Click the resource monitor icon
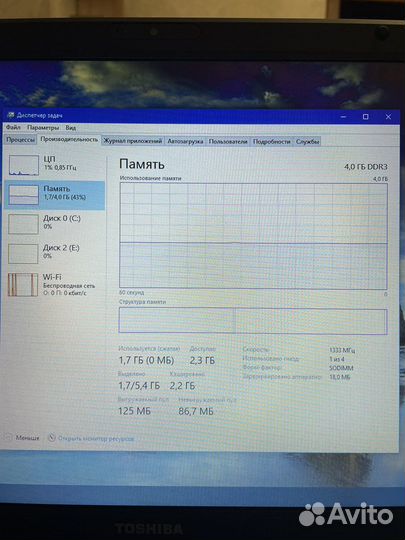This screenshot has height=540, width=405. click(x=52, y=438)
